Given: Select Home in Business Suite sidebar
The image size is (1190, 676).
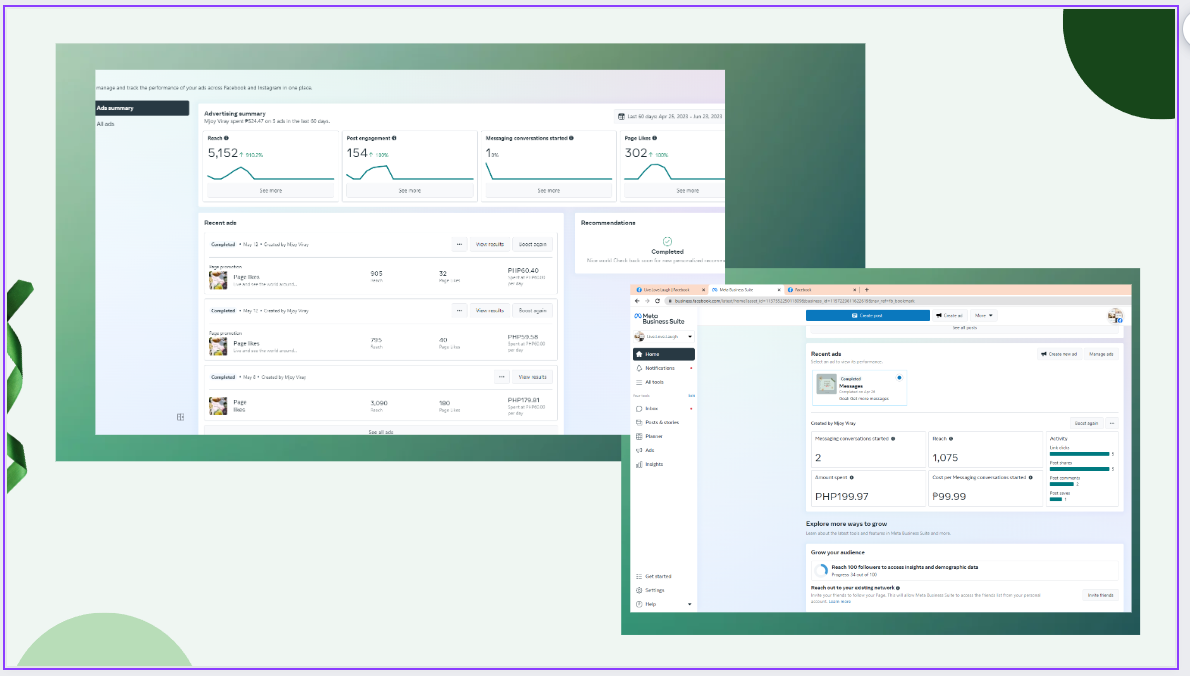Looking at the screenshot, I should (663, 354).
